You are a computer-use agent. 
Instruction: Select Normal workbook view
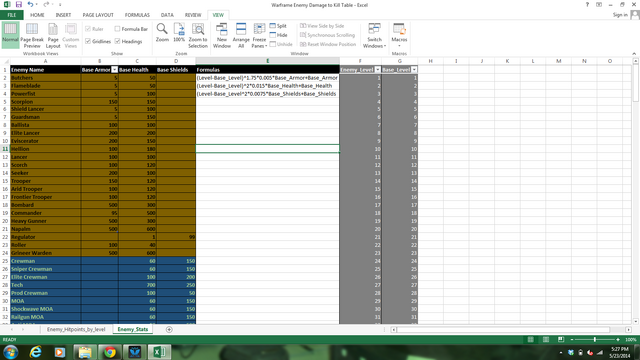tap(10, 35)
